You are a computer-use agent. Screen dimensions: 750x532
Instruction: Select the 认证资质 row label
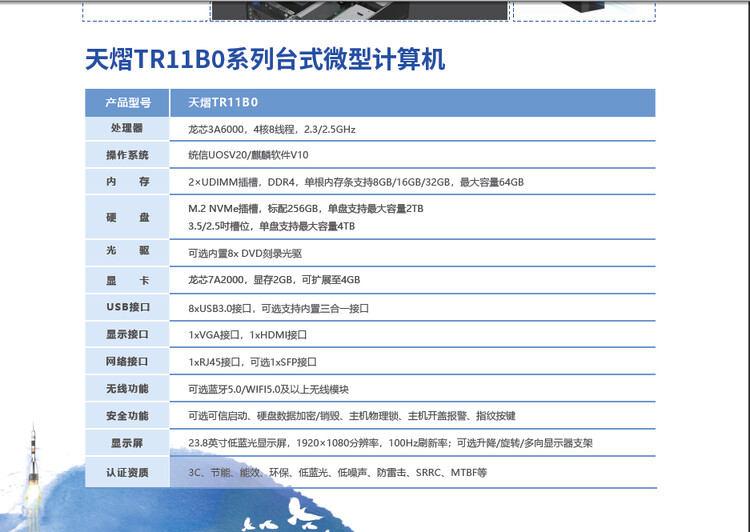tap(127, 473)
